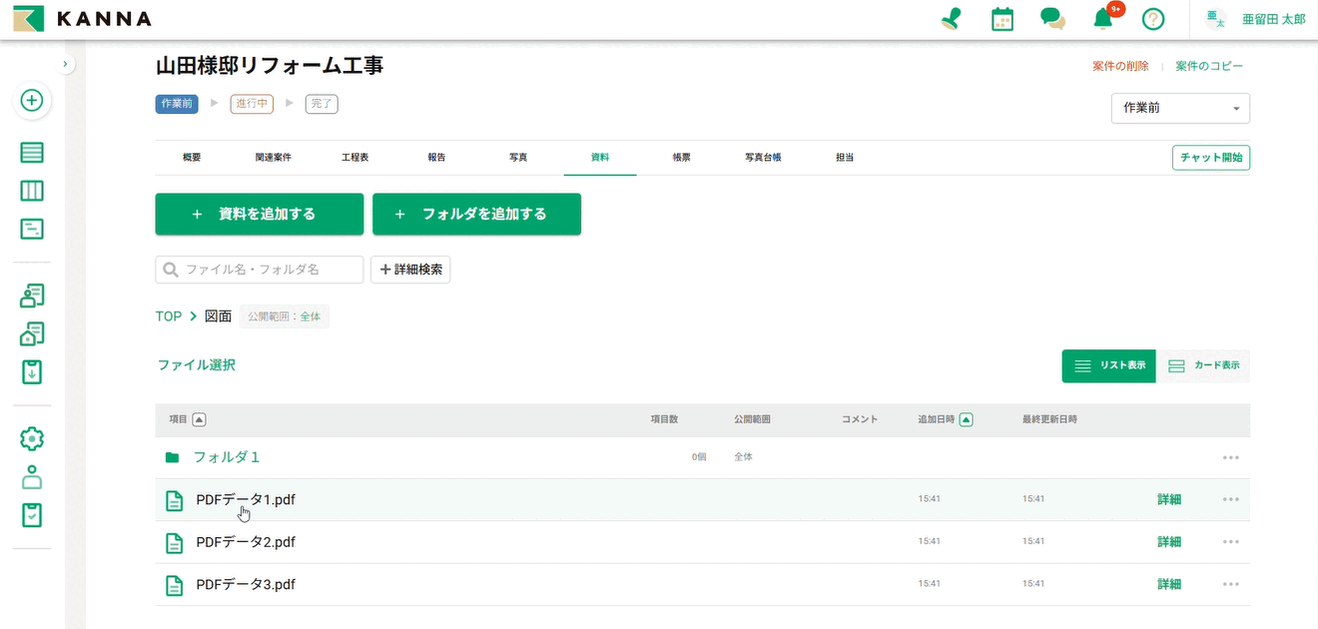Click the green plus circle in sidebar

(x=32, y=100)
